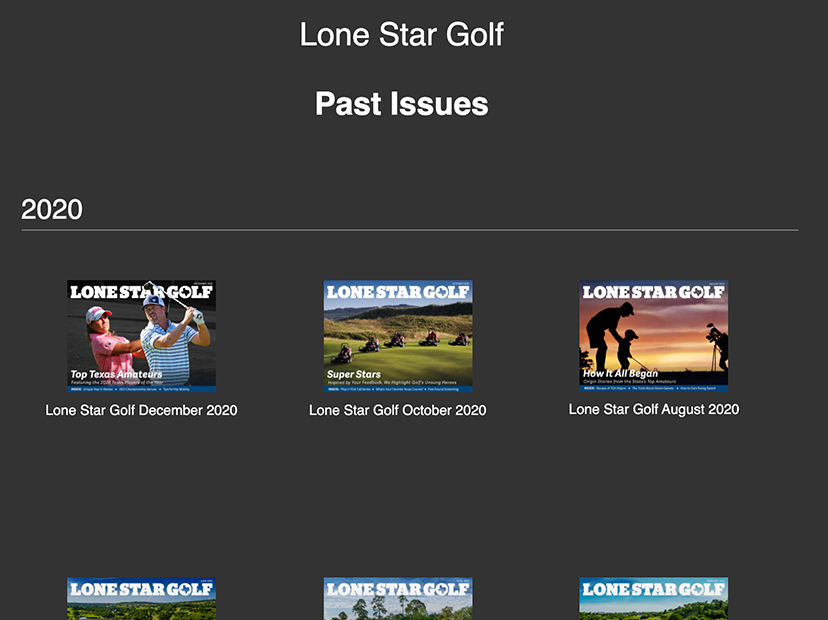The height and width of the screenshot is (620, 828).
Task: Click the Lone Star Golf August 2020 caption
Action: 654,409
